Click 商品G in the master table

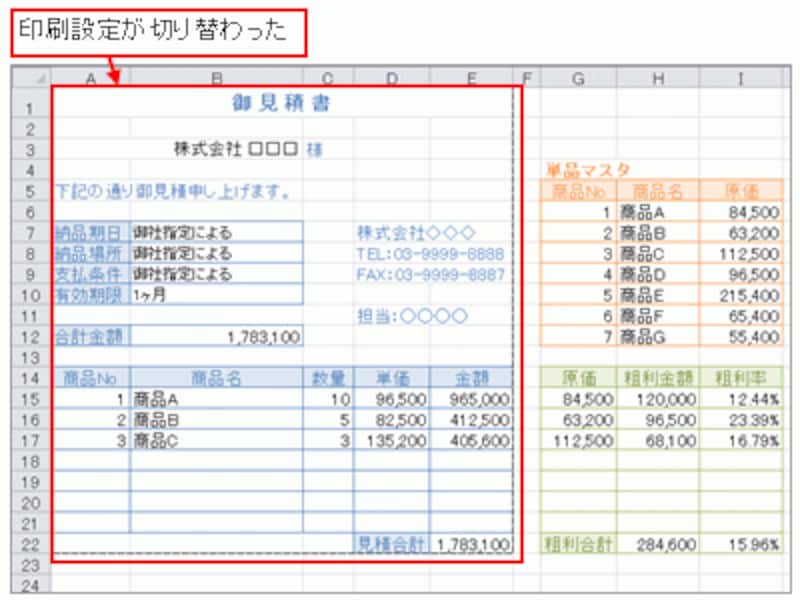click(x=658, y=337)
